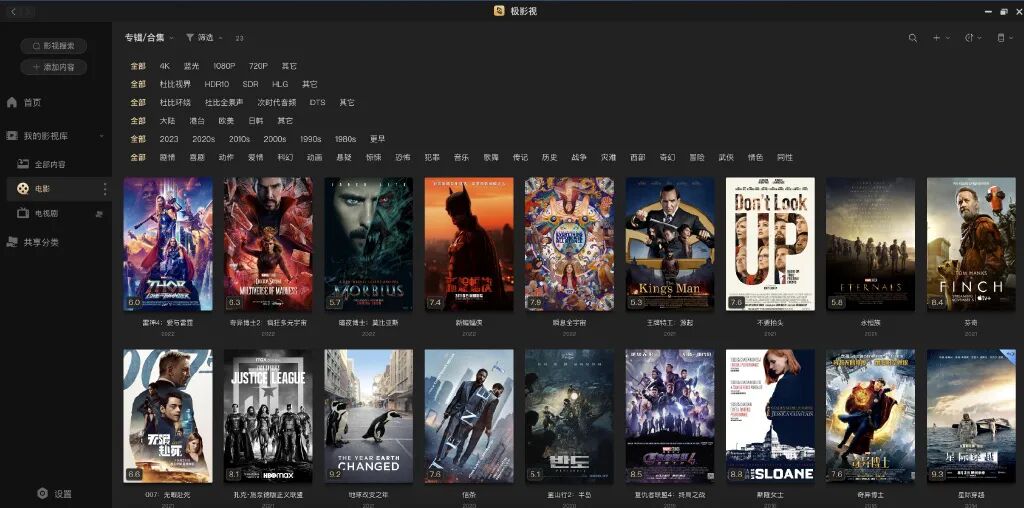
Task: Filter year by 1990s
Action: click(311, 139)
